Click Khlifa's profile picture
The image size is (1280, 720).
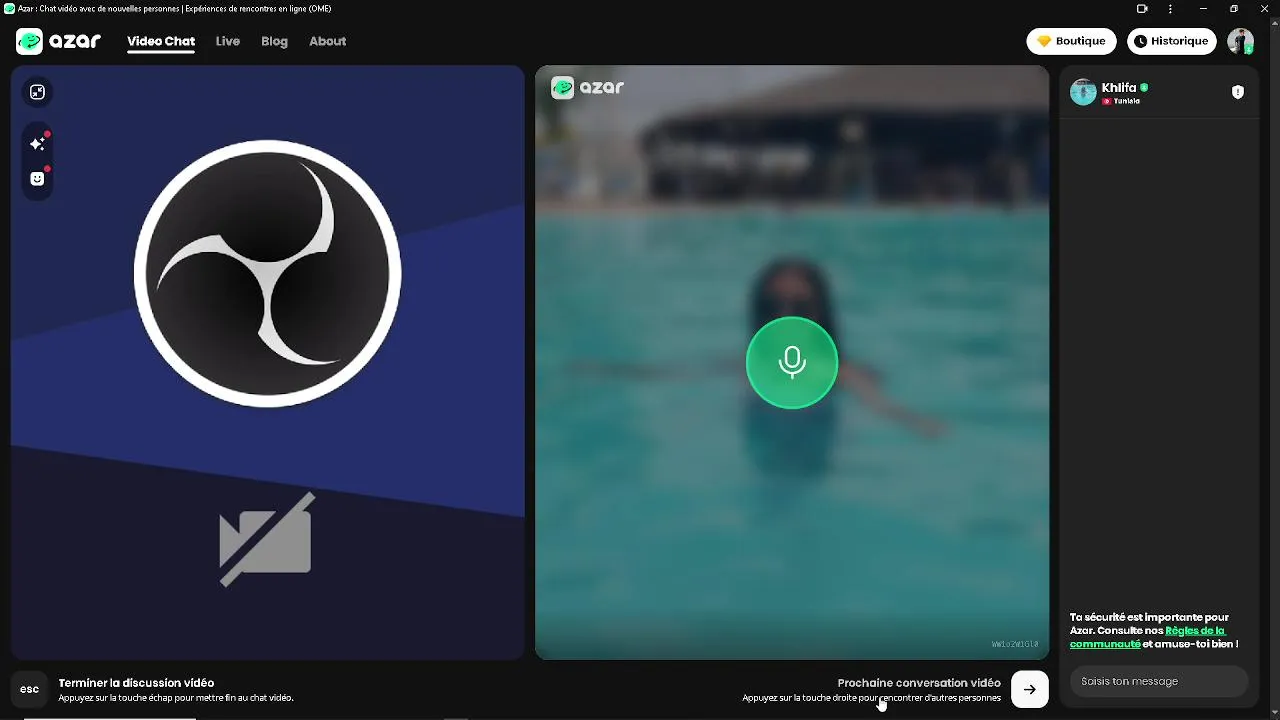(x=1083, y=92)
